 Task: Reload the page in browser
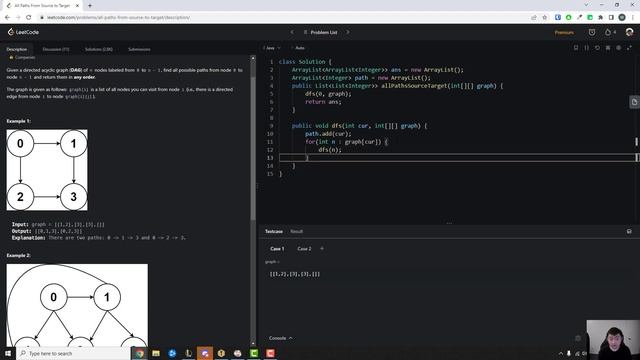tap(29, 18)
